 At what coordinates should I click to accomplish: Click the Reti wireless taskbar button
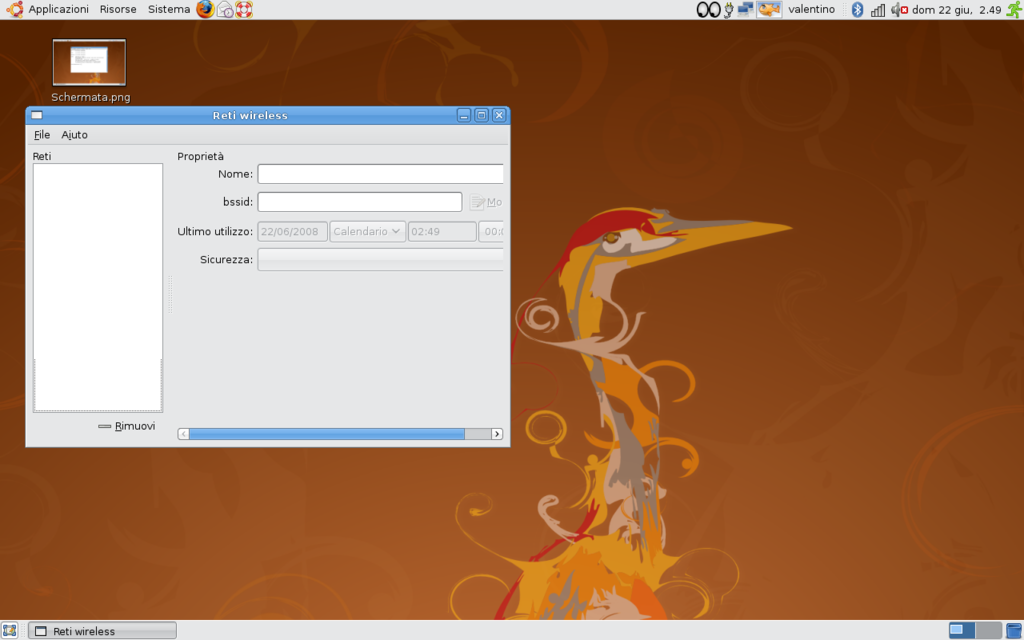click(102, 631)
